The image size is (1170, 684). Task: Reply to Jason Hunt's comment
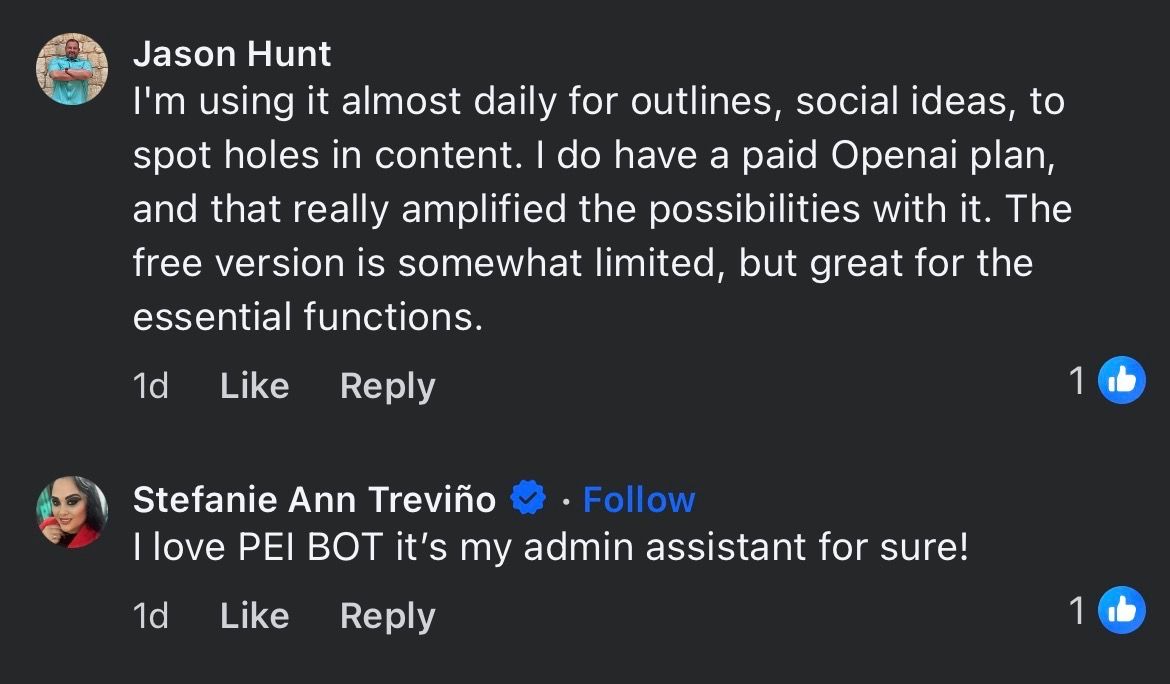[x=387, y=386]
